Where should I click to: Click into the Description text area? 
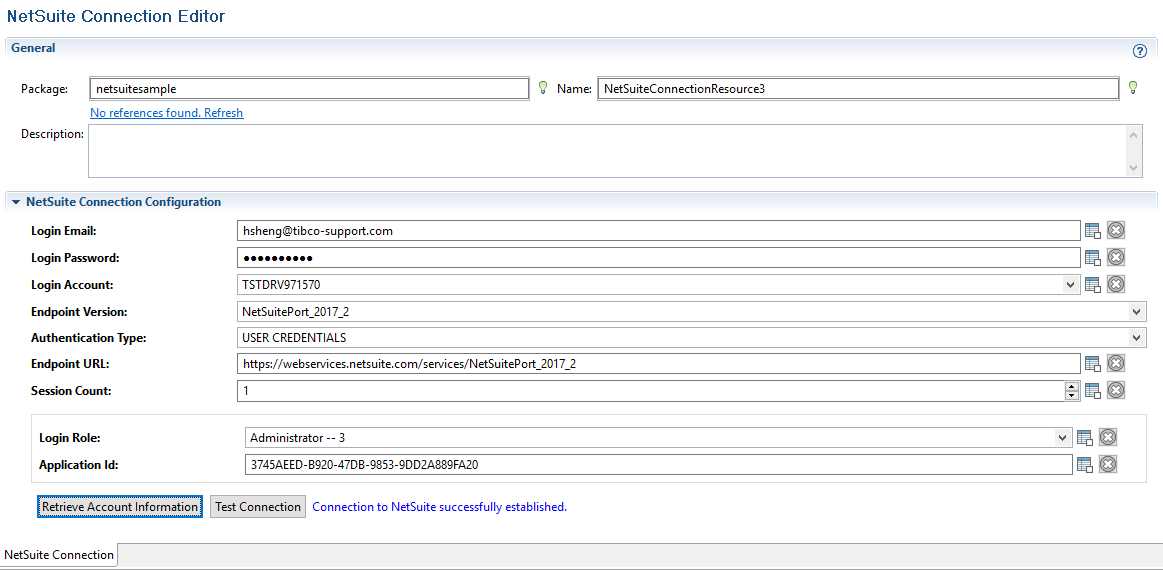click(x=608, y=151)
